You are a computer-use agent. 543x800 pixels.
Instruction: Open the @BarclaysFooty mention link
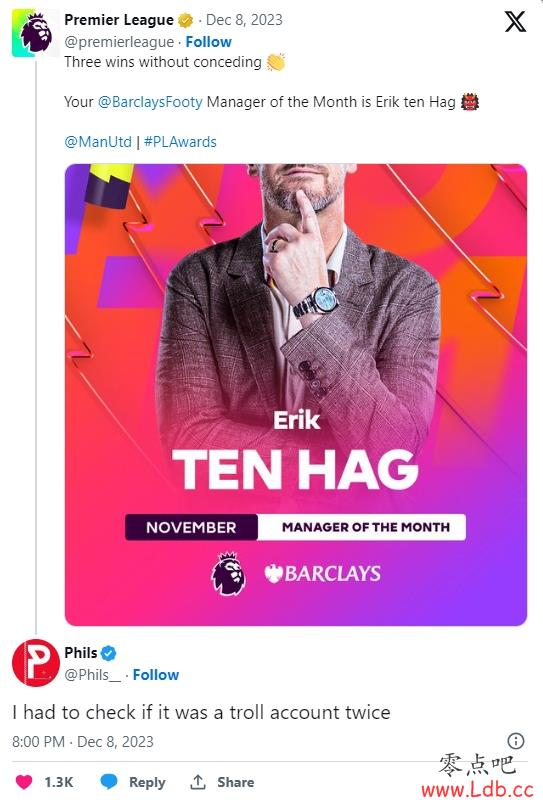150,102
